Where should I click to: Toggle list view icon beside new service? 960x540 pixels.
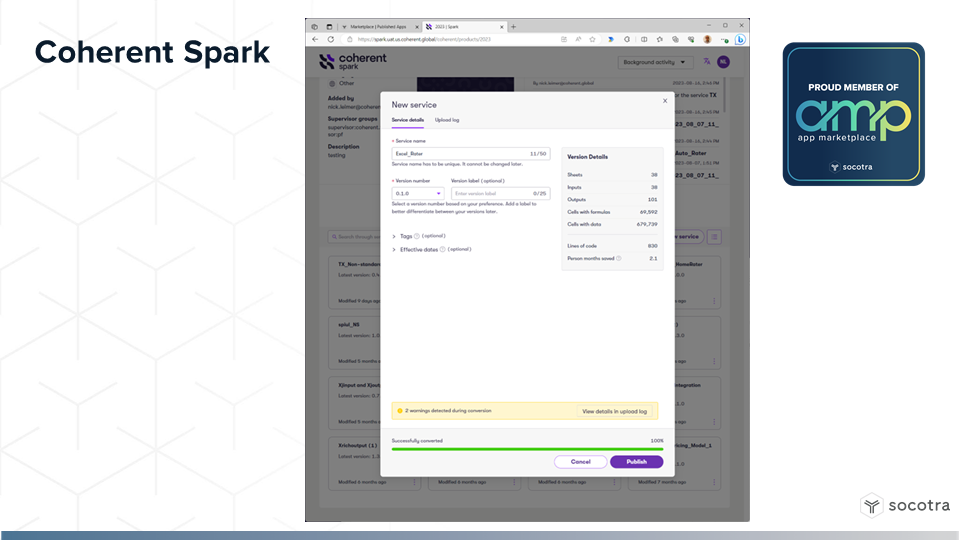[714, 237]
